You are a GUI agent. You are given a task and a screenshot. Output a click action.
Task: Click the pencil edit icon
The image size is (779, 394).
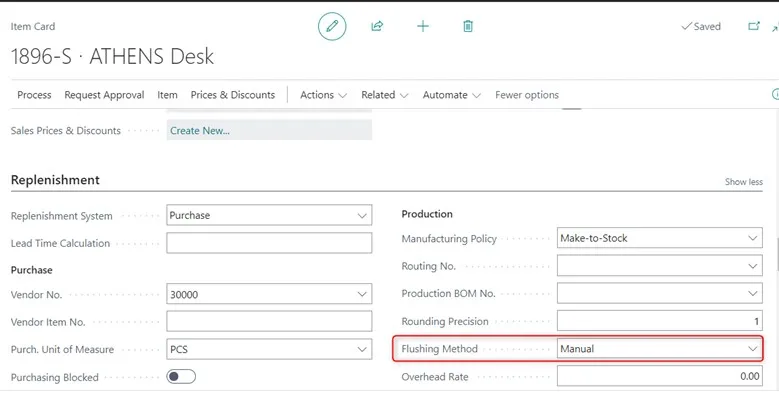(x=332, y=26)
